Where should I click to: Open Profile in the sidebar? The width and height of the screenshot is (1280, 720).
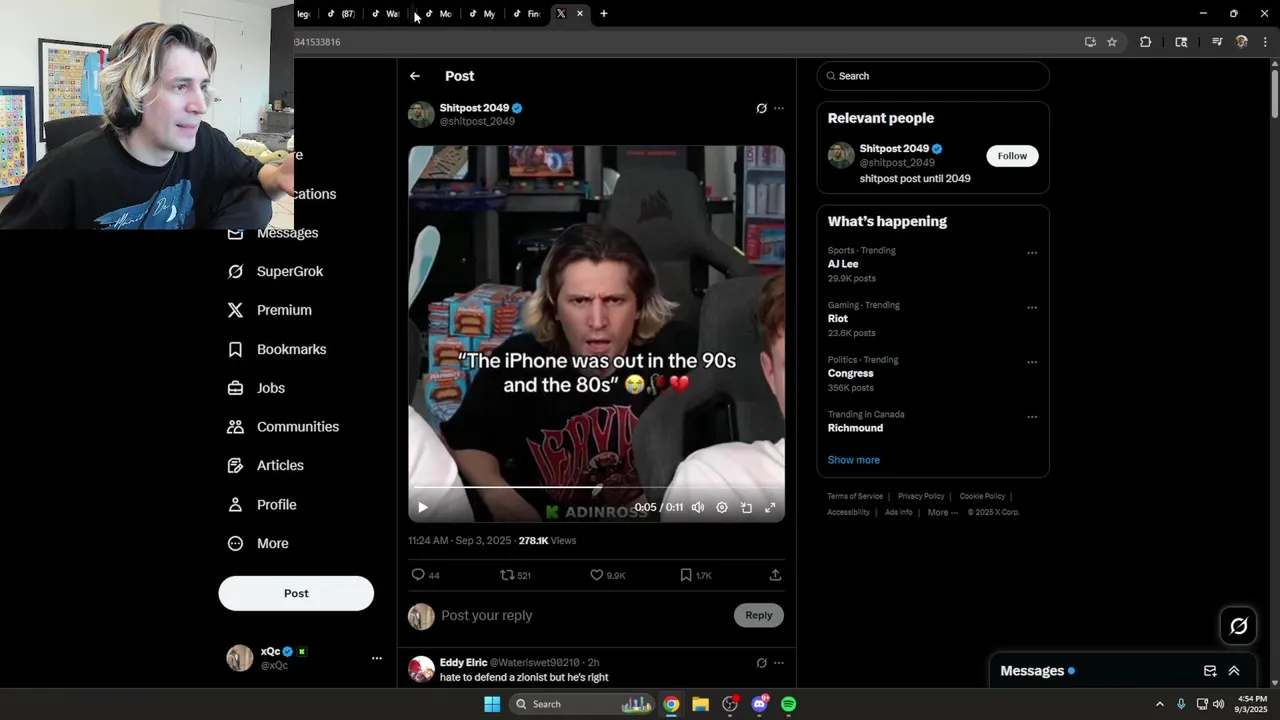[x=262, y=505]
